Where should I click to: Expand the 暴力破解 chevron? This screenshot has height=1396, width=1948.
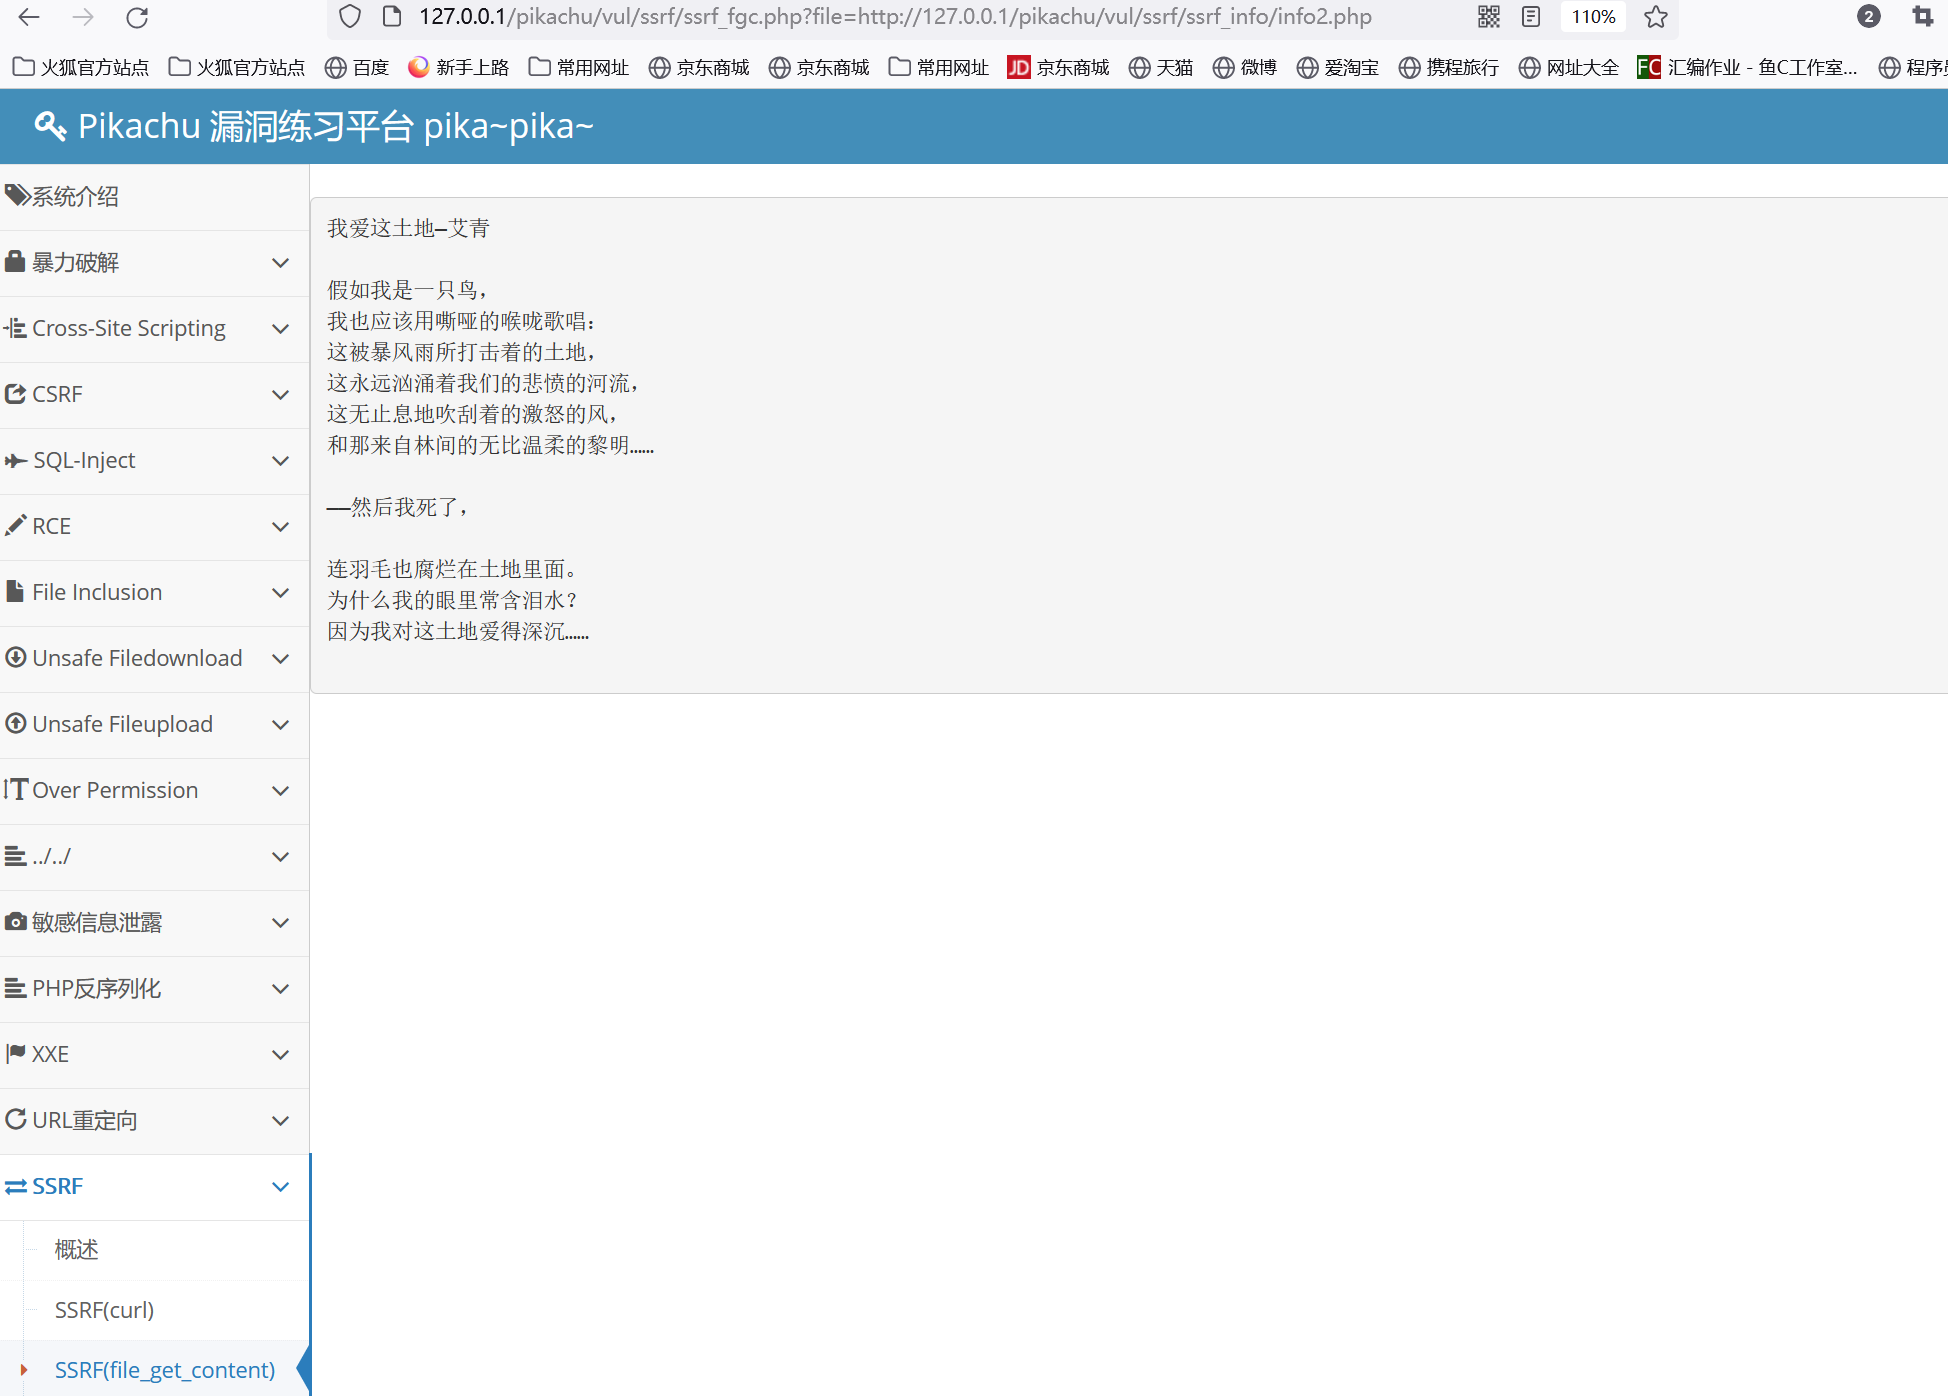coord(281,263)
